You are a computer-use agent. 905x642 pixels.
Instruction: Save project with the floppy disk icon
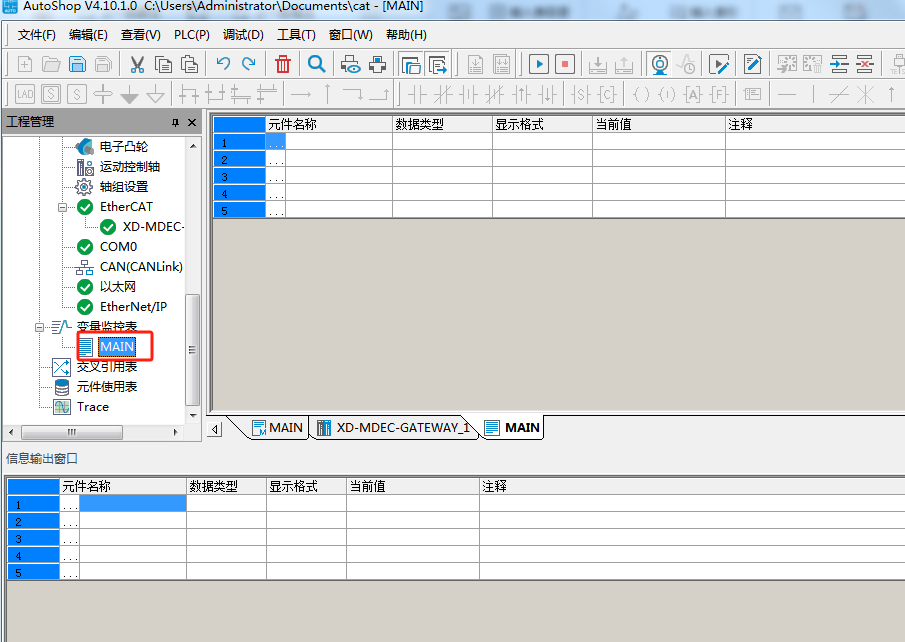[x=77, y=64]
